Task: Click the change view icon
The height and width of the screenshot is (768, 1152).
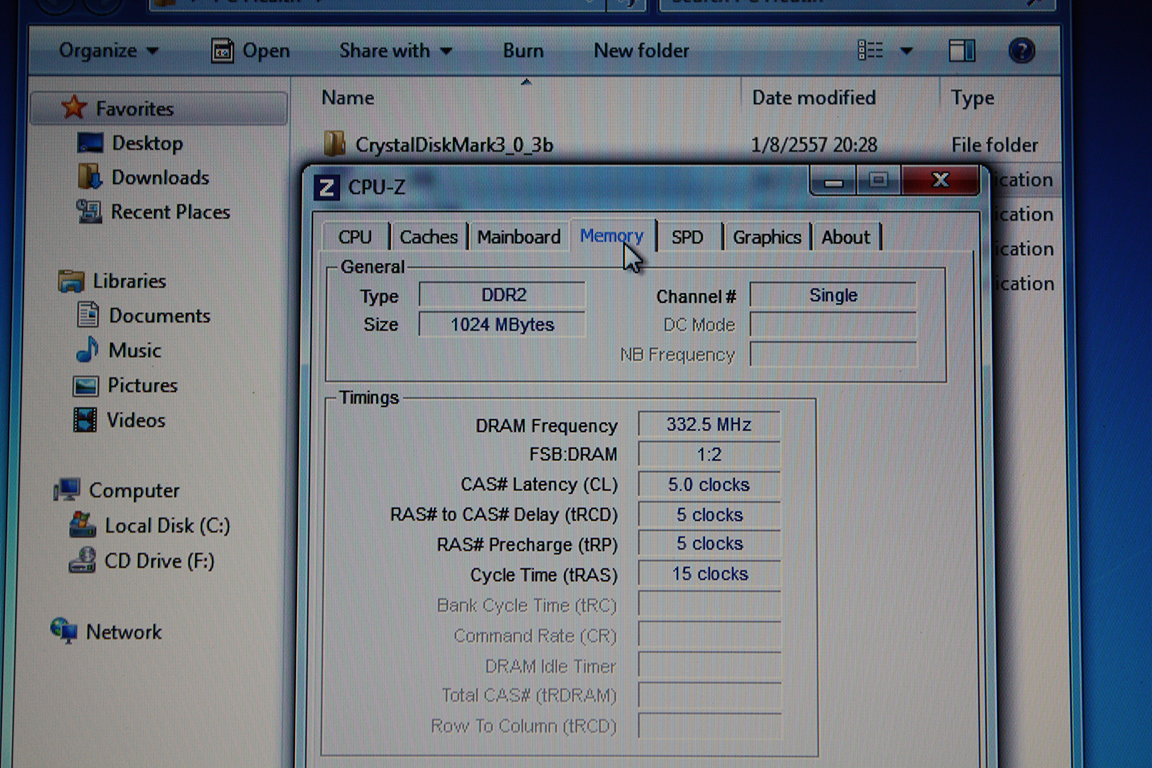Action: (871, 50)
